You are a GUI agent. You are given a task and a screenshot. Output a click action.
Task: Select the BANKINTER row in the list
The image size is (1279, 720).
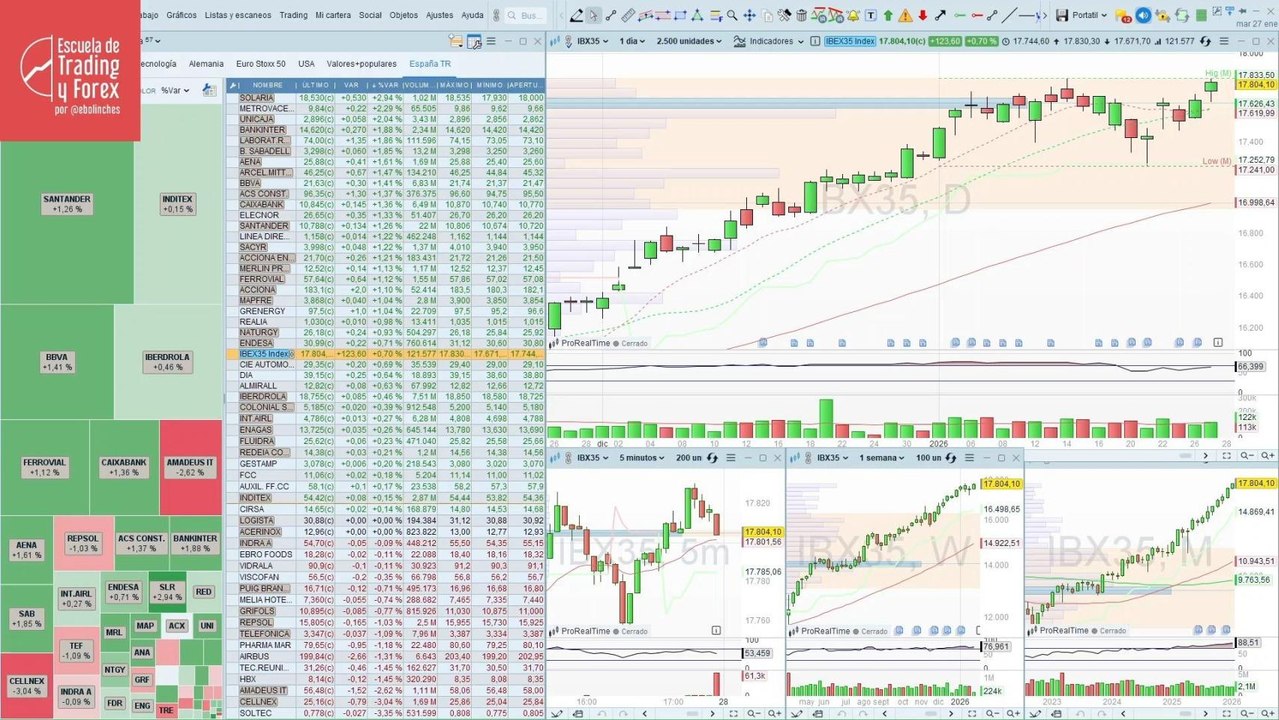point(386,129)
